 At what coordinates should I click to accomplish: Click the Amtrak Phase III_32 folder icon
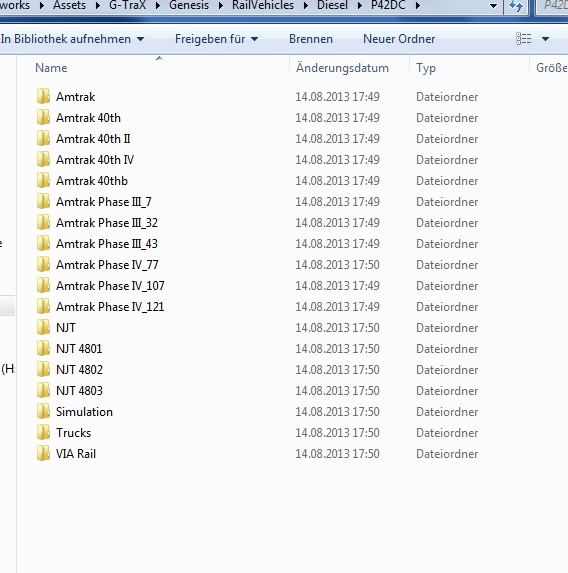tap(43, 223)
